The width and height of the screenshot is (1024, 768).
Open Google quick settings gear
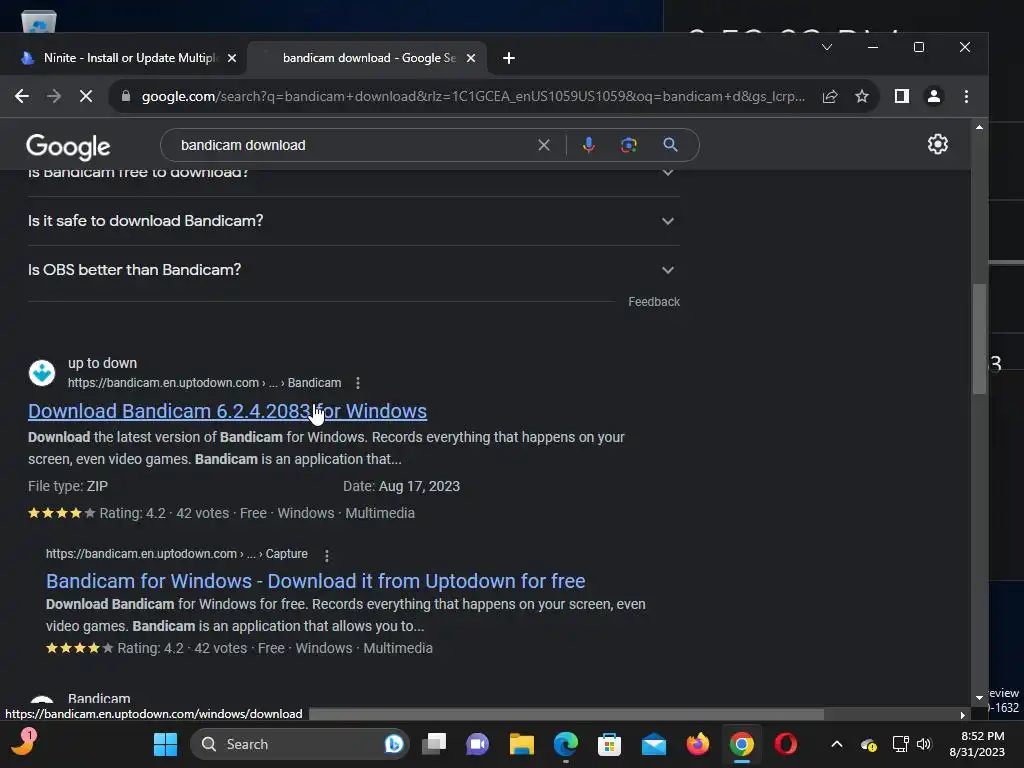point(938,144)
